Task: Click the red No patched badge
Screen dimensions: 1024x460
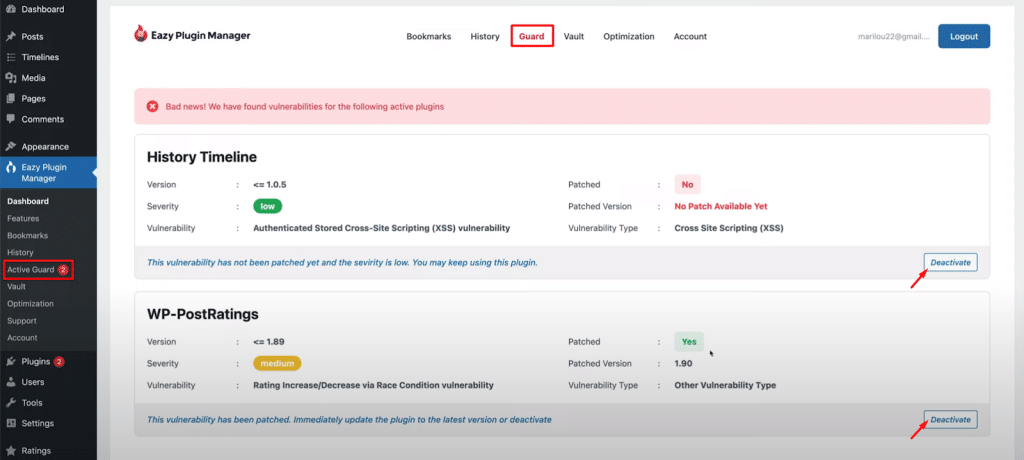Action: pyautogui.click(x=687, y=185)
